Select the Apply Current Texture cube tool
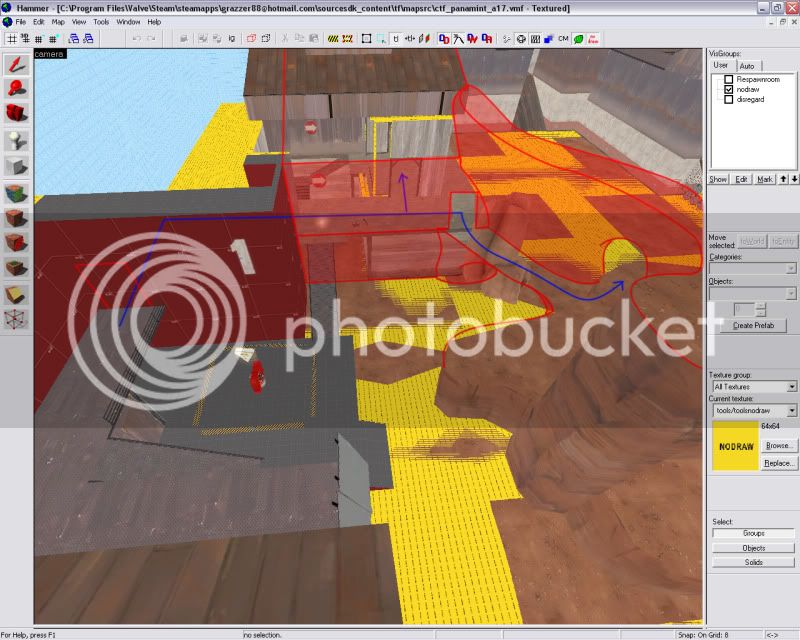Viewport: 800px width, 640px height. tap(16, 218)
